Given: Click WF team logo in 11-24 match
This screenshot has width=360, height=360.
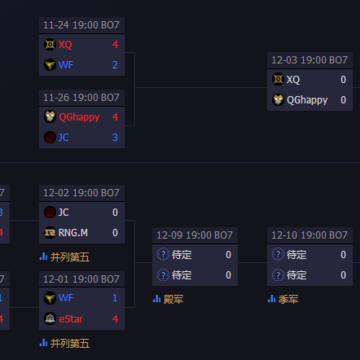Looking at the screenshot, I should click(x=50, y=65).
